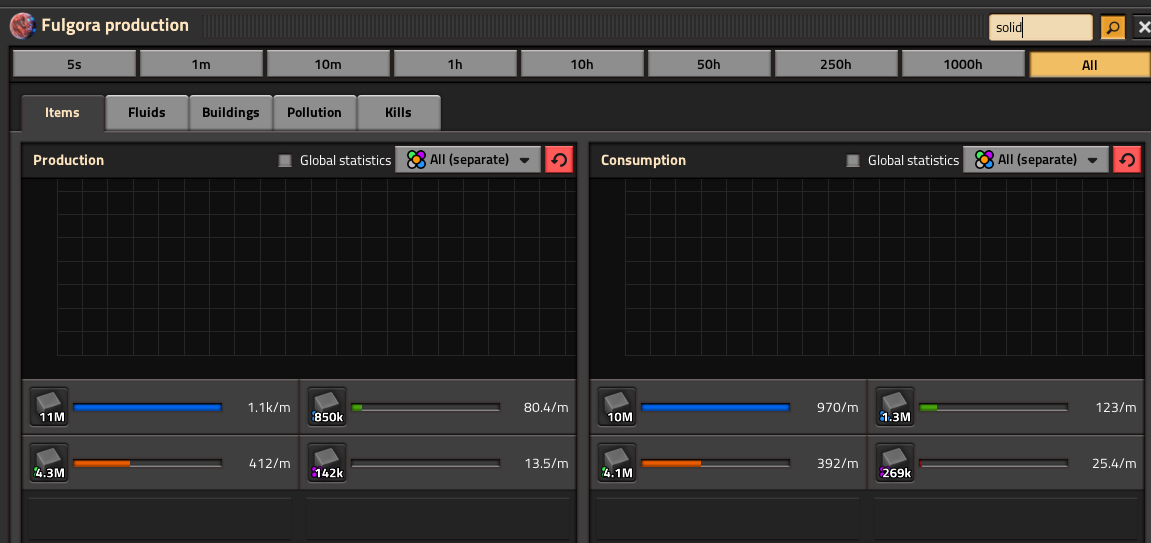Open Production quality dropdown 'All (separate)'

pyautogui.click(x=468, y=160)
